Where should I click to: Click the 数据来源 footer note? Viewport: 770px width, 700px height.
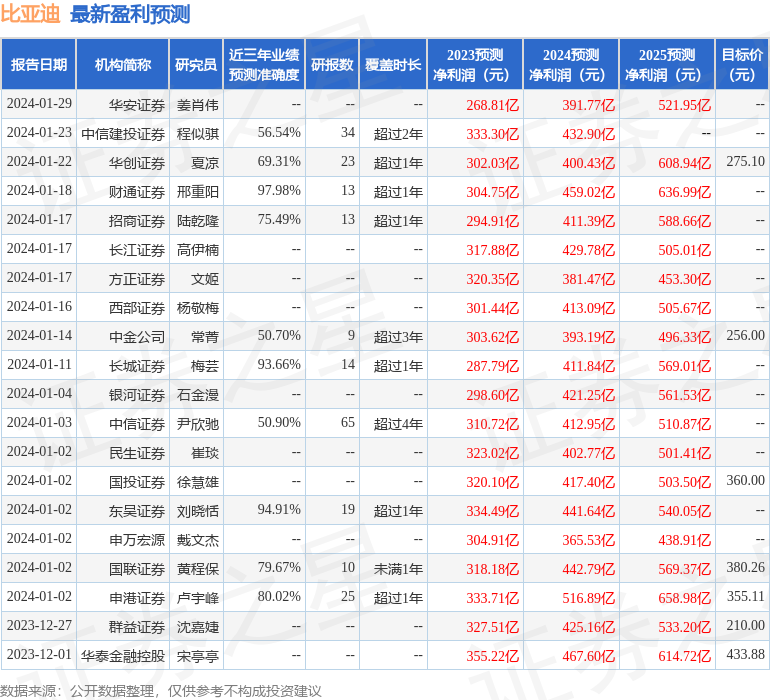pyautogui.click(x=161, y=691)
